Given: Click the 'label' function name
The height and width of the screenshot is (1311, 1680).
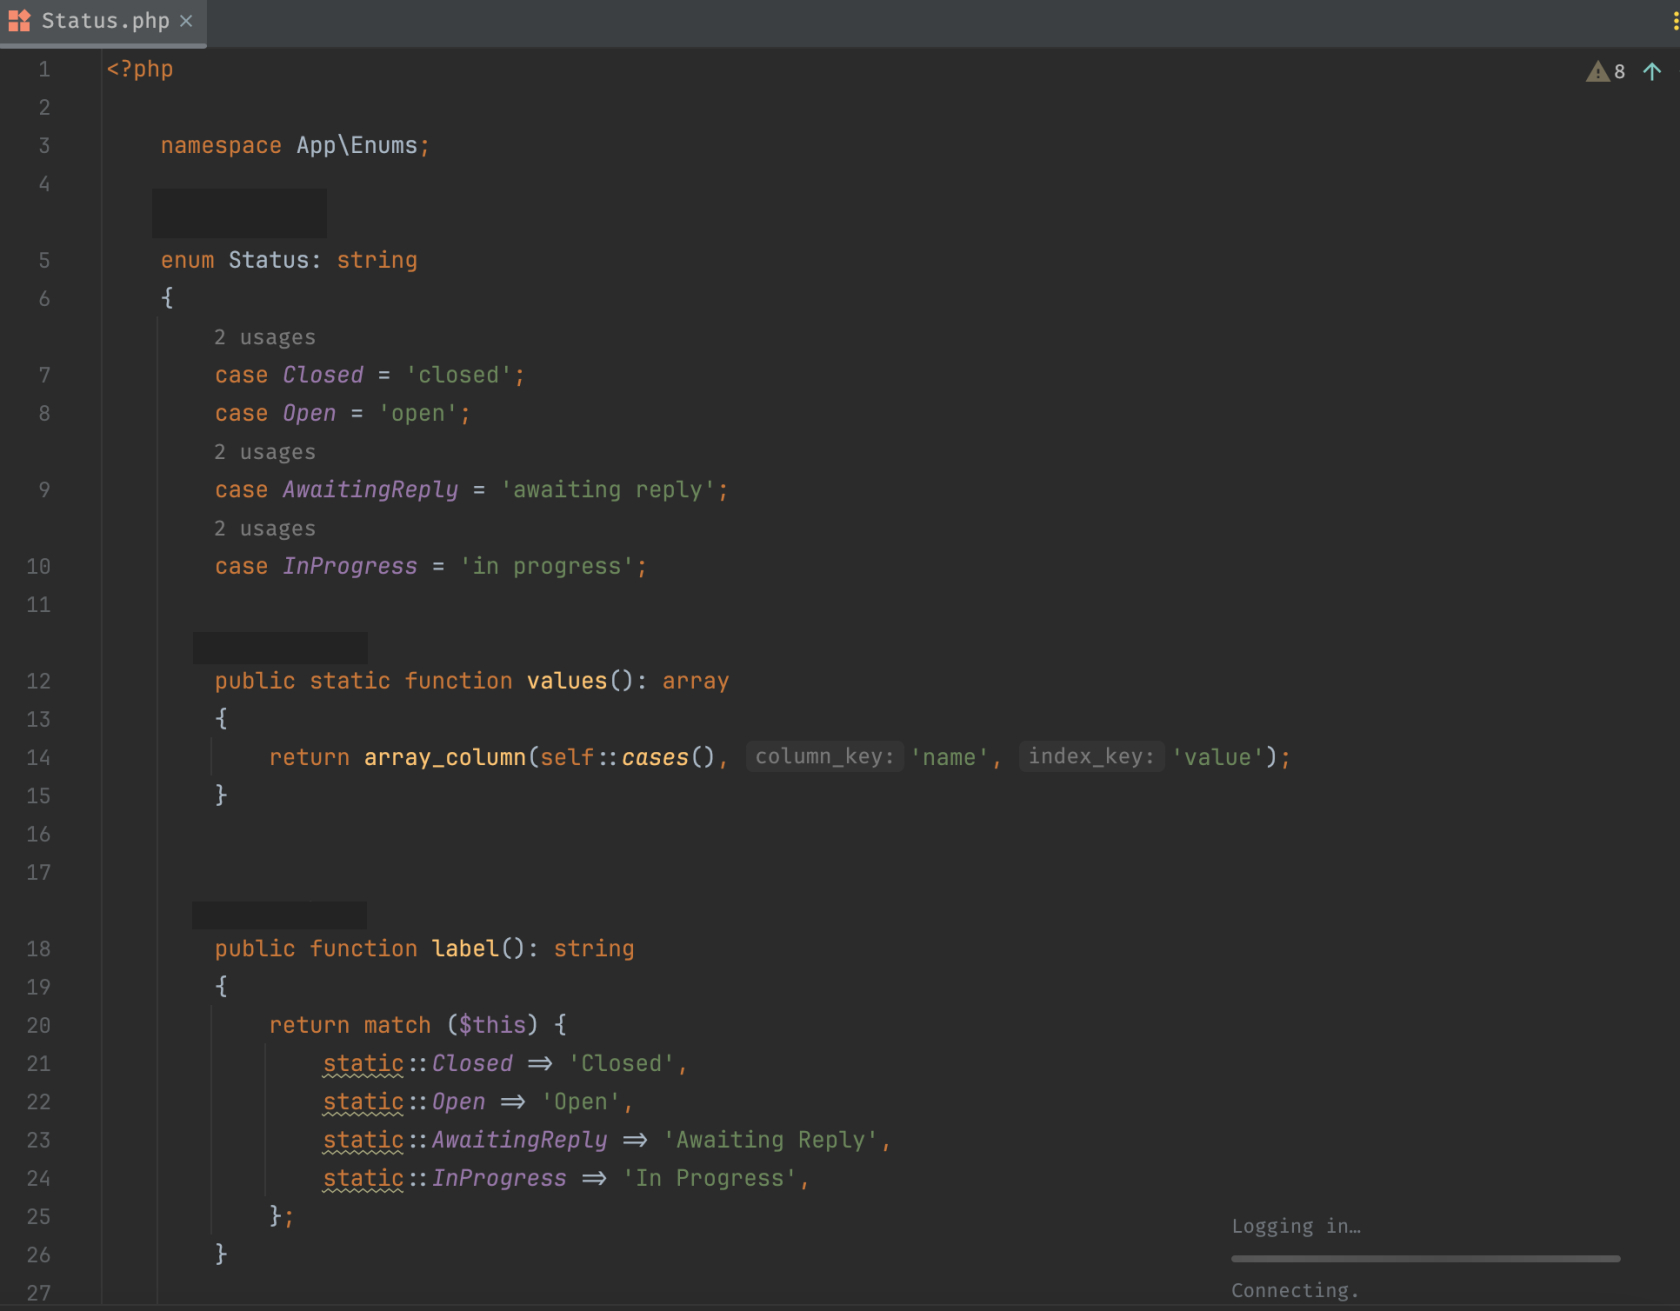Looking at the screenshot, I should pos(465,949).
